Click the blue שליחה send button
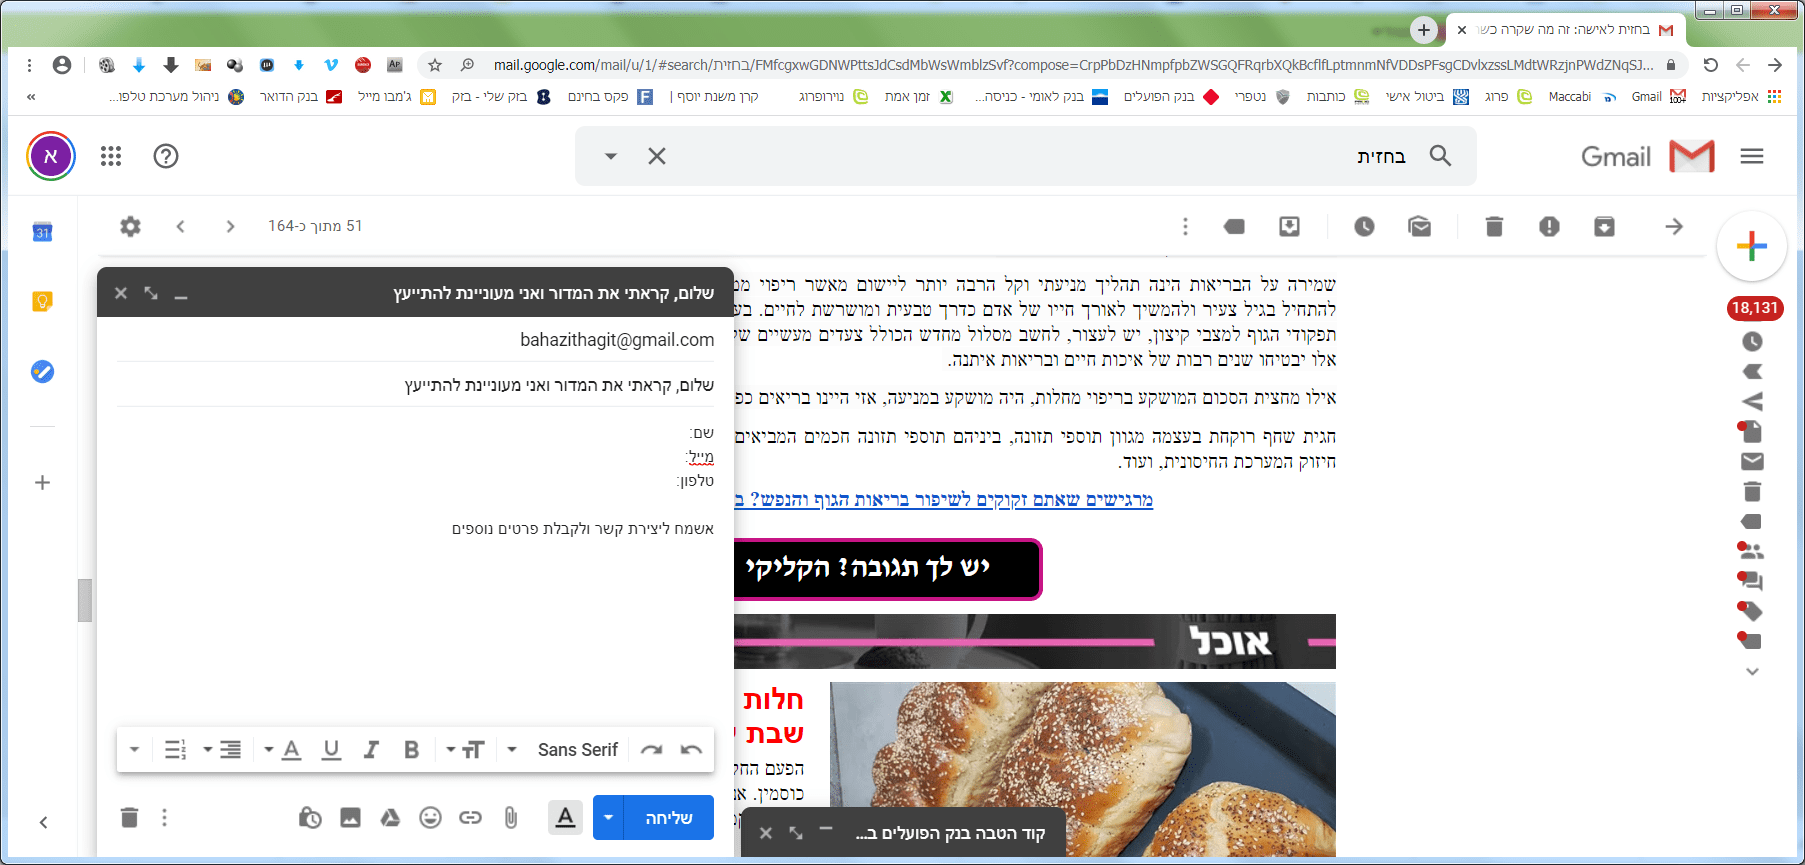This screenshot has width=1805, height=865. tap(669, 818)
